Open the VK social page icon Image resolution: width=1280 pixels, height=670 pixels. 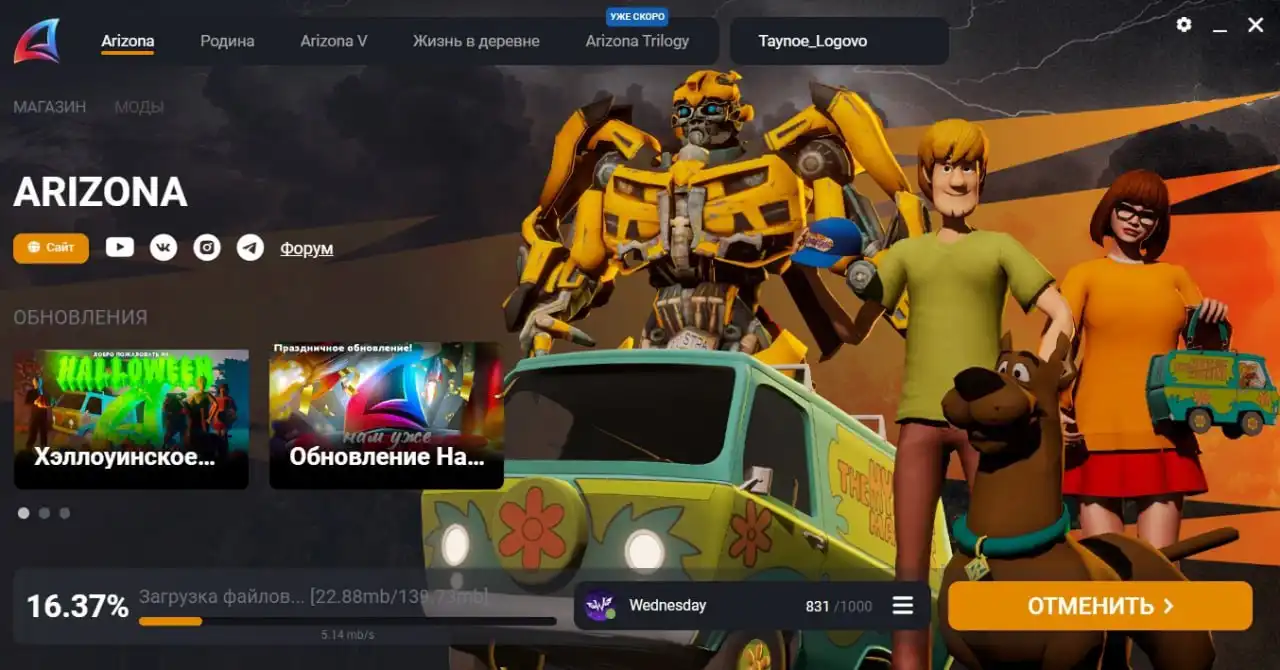164,247
